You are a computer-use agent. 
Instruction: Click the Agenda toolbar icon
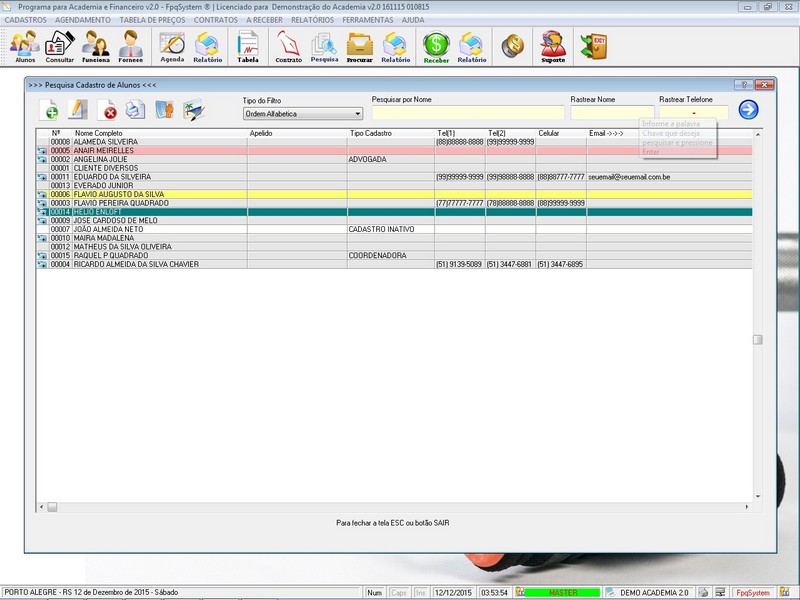point(172,46)
